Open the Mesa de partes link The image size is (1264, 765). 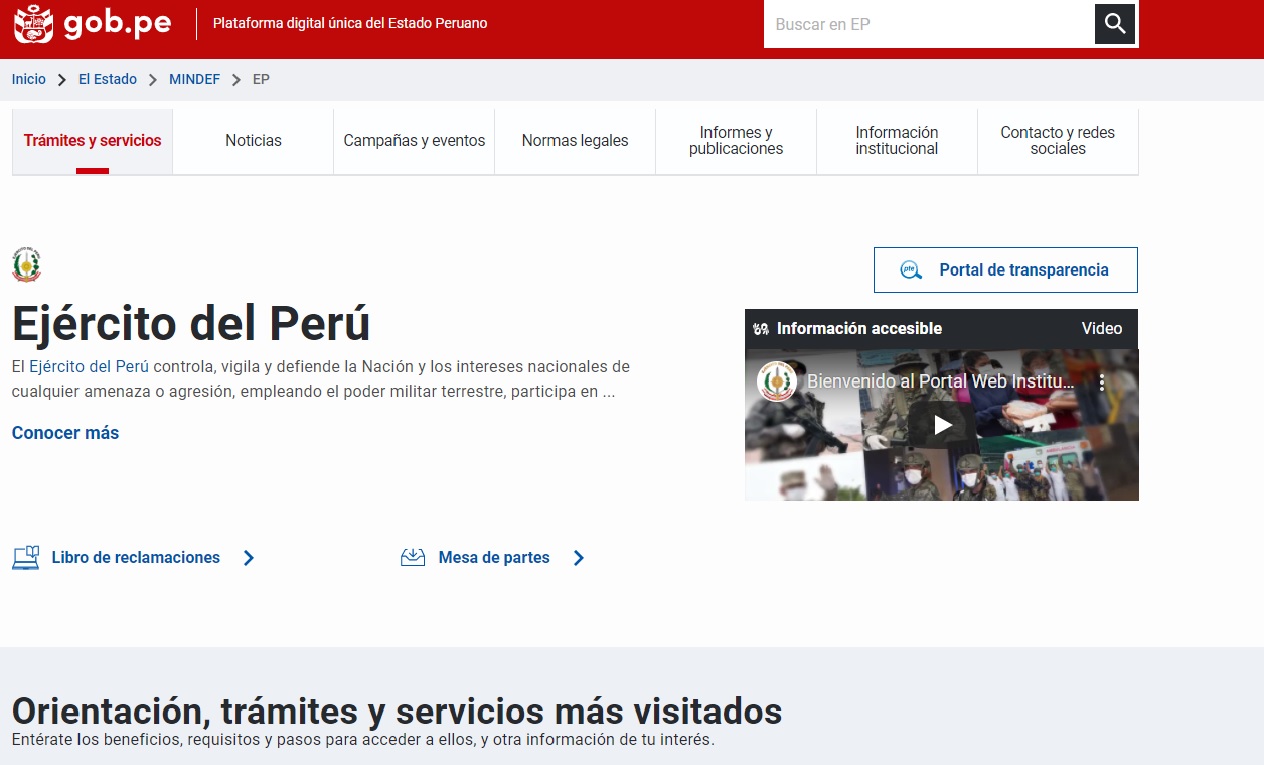[x=494, y=558]
